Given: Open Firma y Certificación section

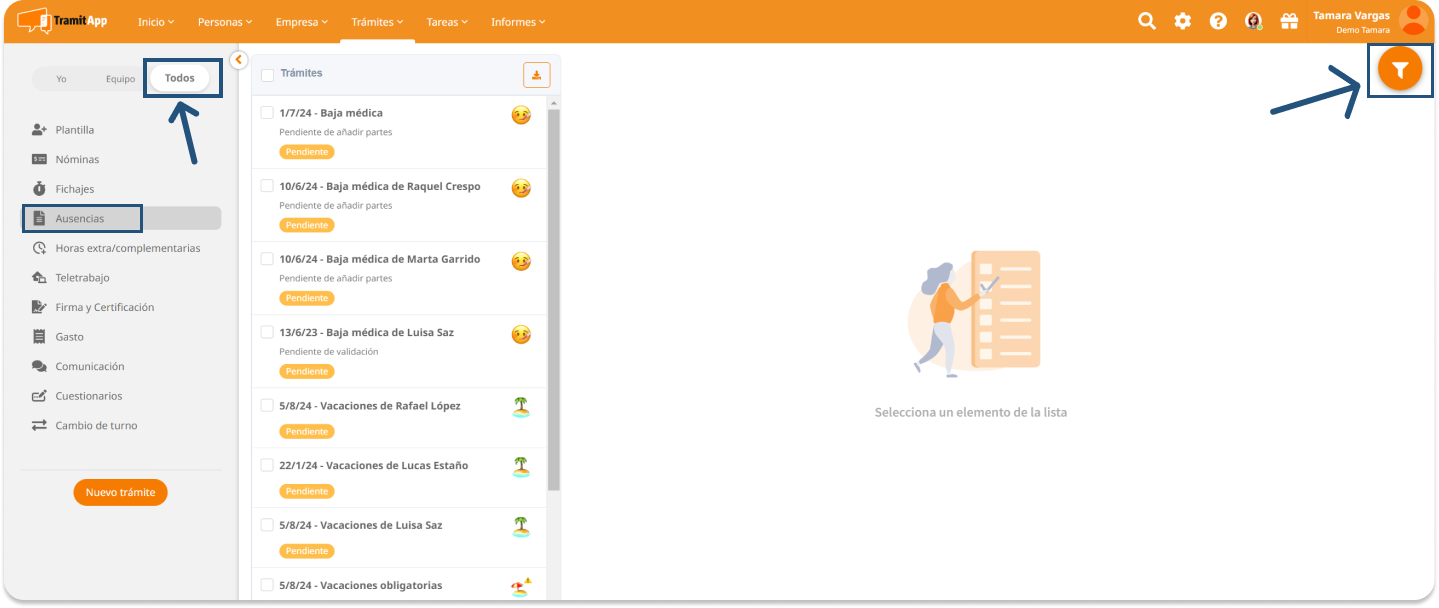Looking at the screenshot, I should pos(104,307).
